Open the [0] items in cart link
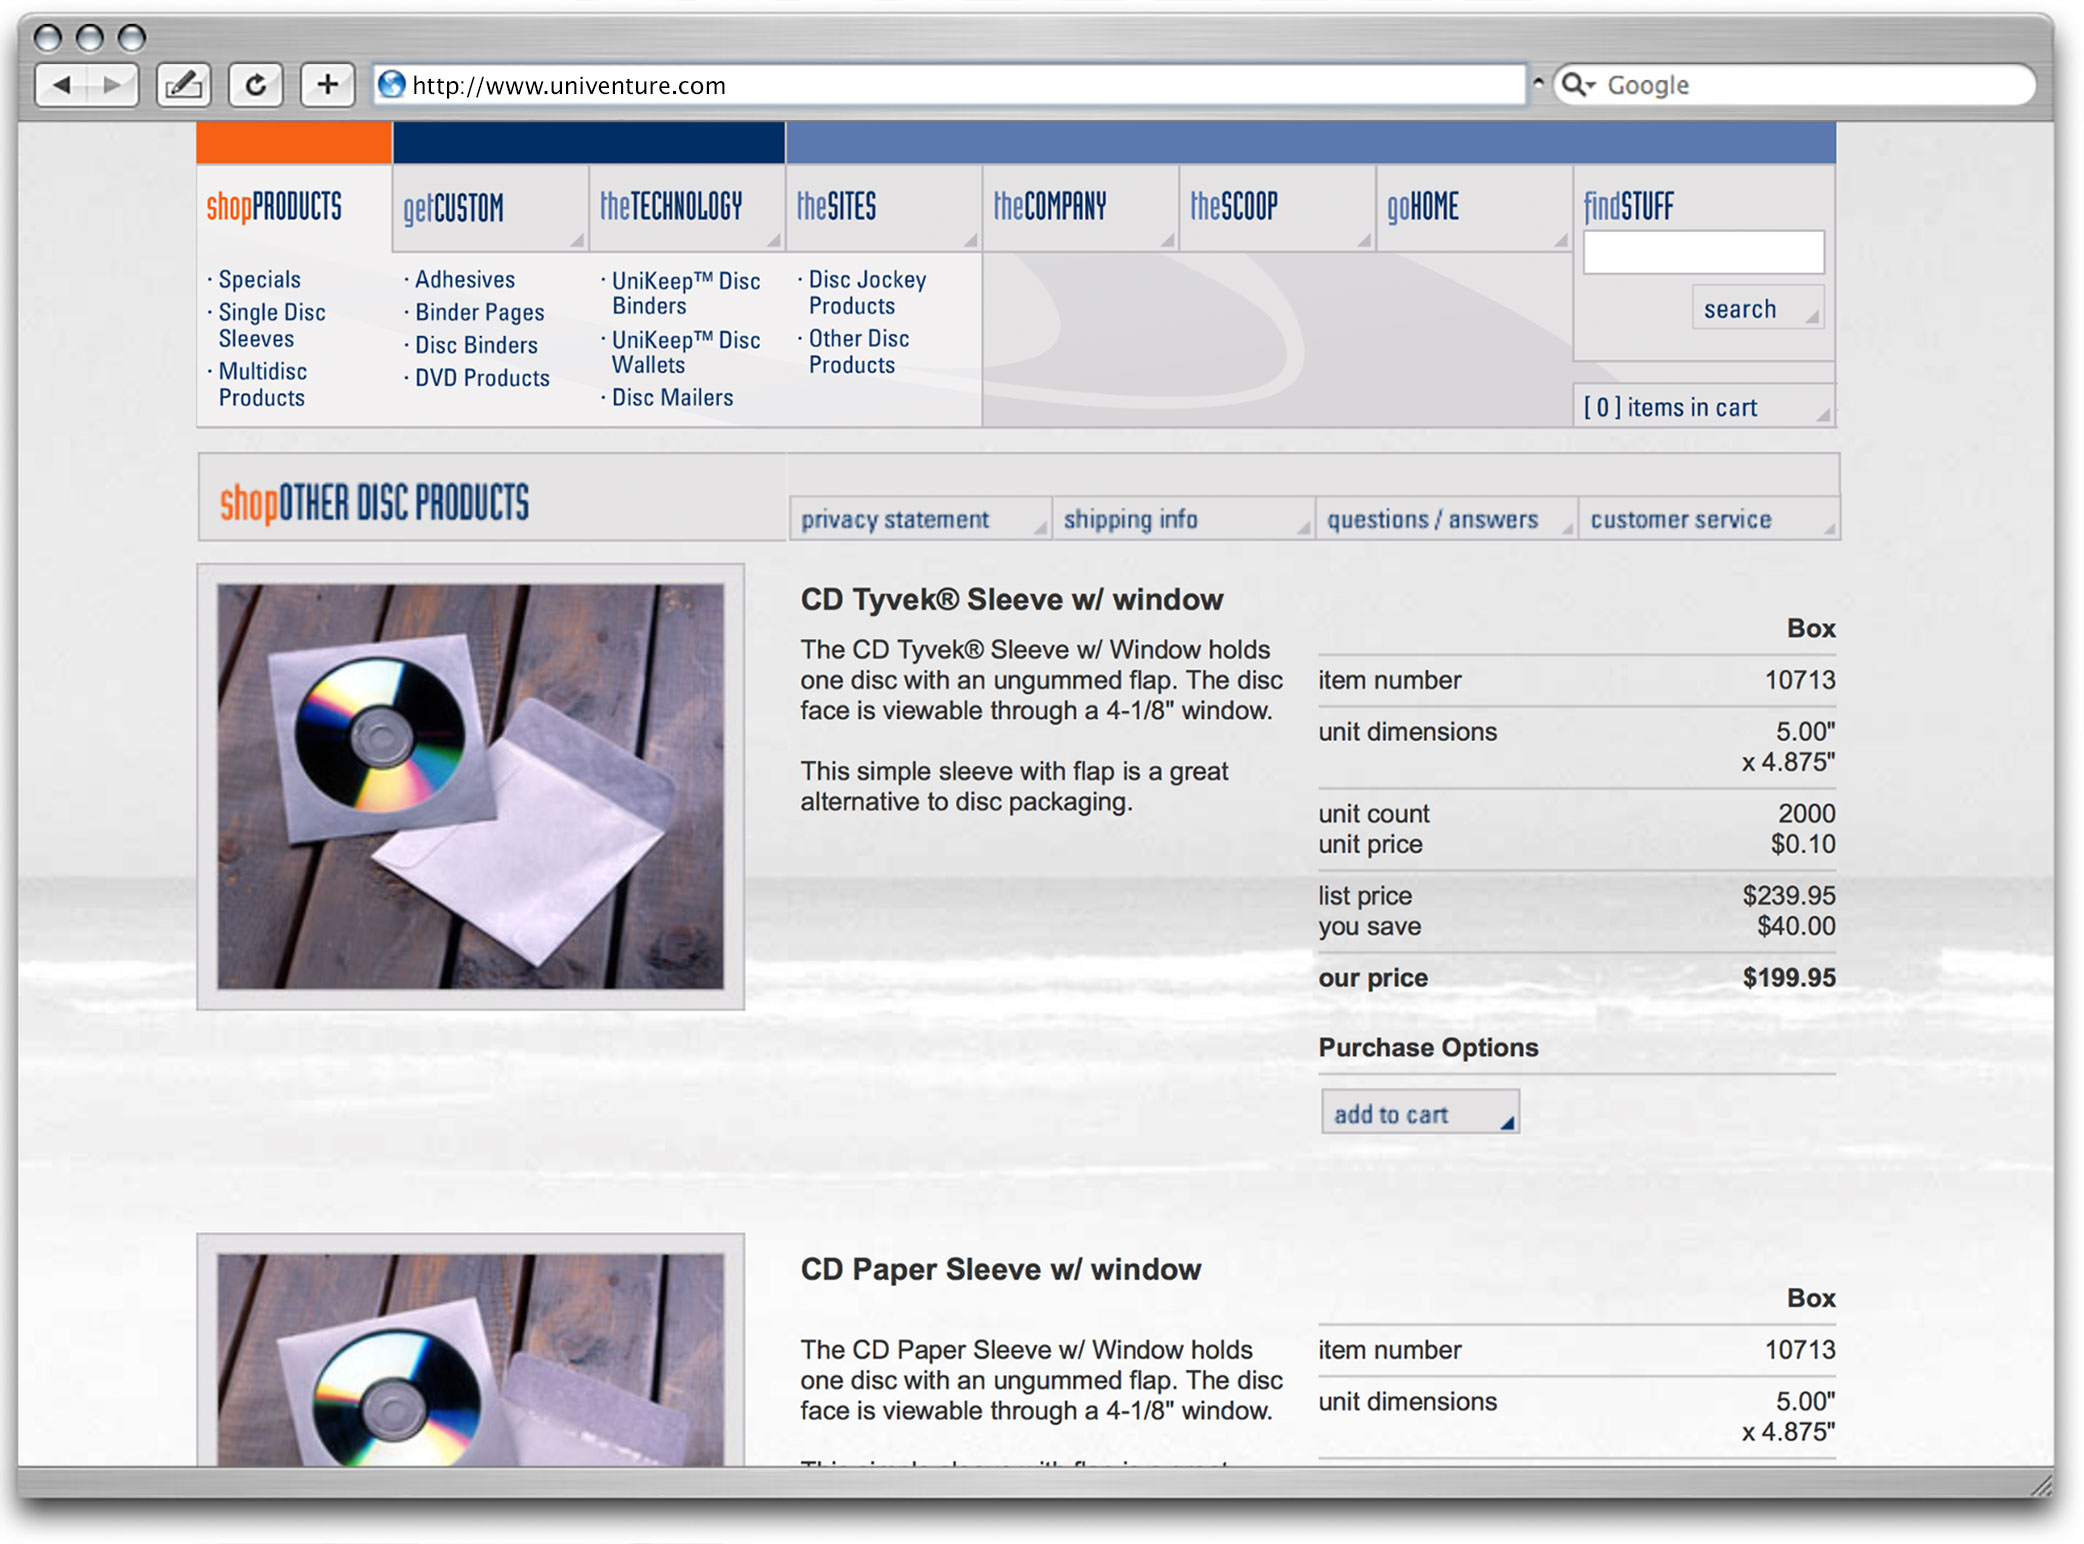Screen dimensions: 2084x1544 [x=1704, y=407]
